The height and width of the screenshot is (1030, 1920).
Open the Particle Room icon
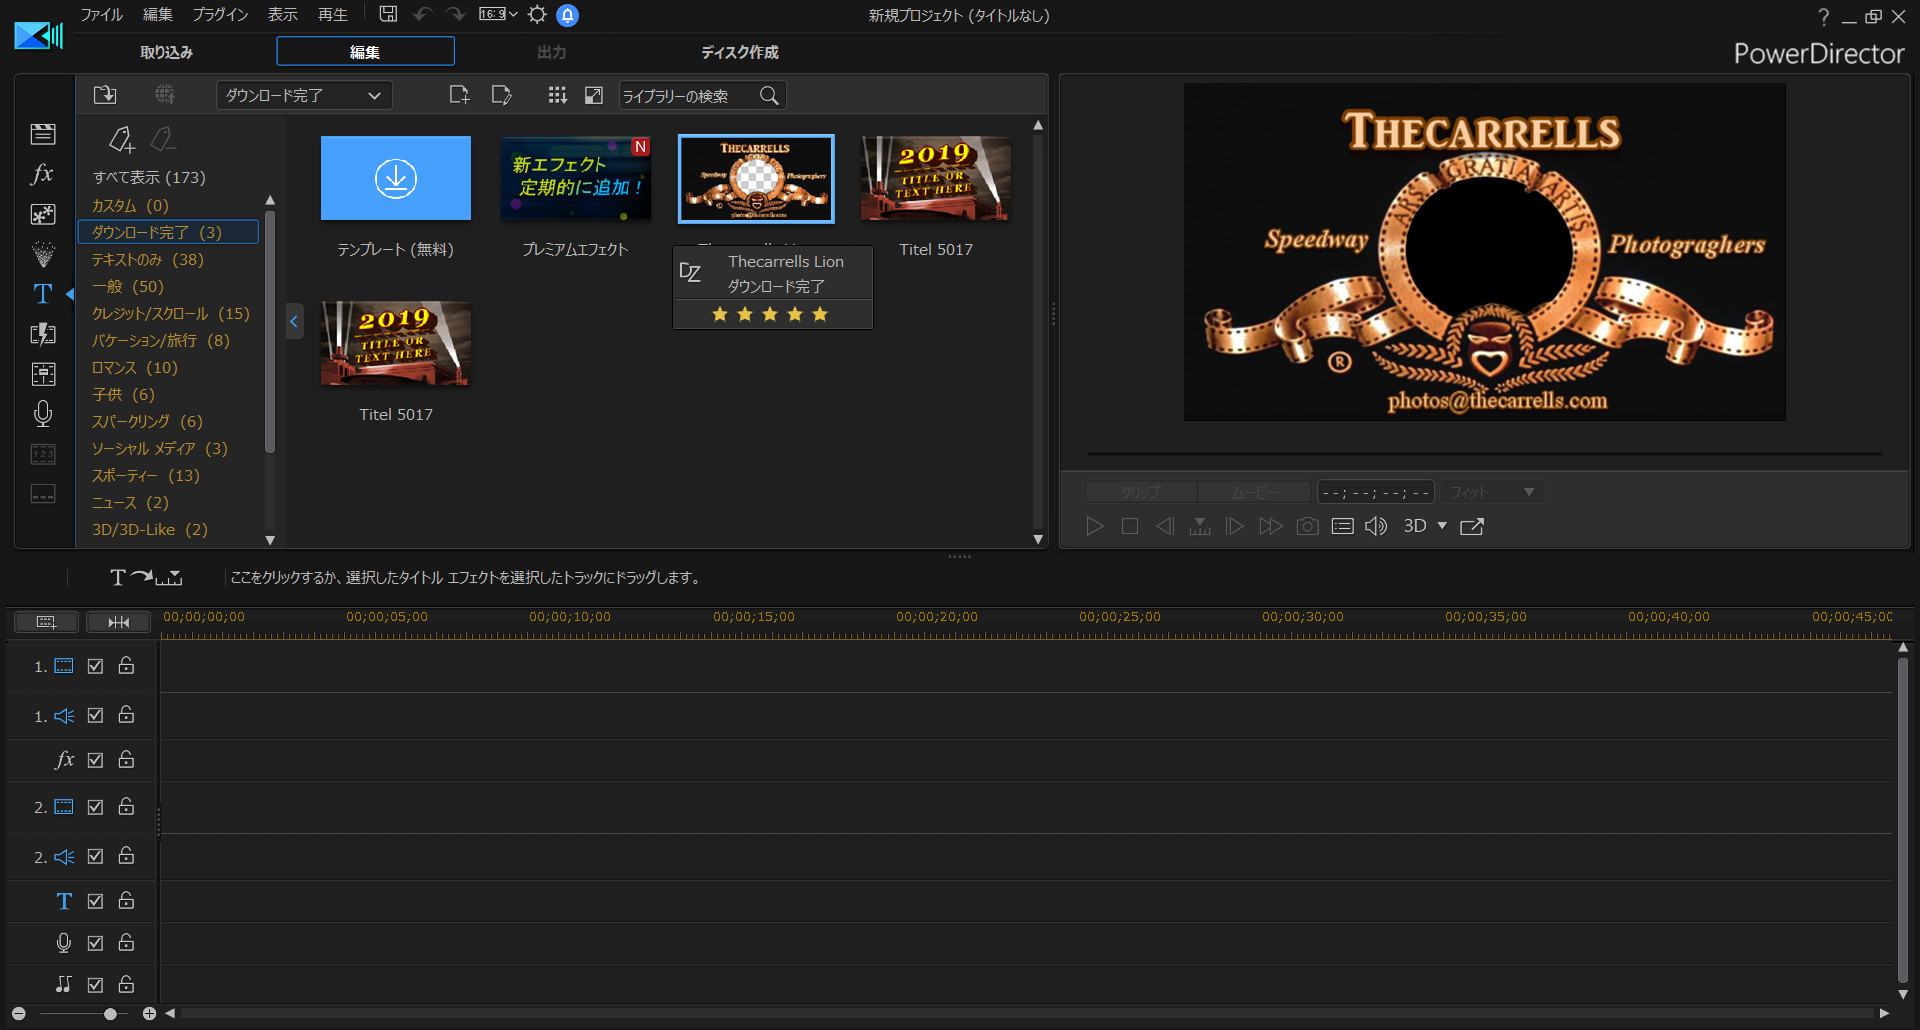pyautogui.click(x=43, y=254)
